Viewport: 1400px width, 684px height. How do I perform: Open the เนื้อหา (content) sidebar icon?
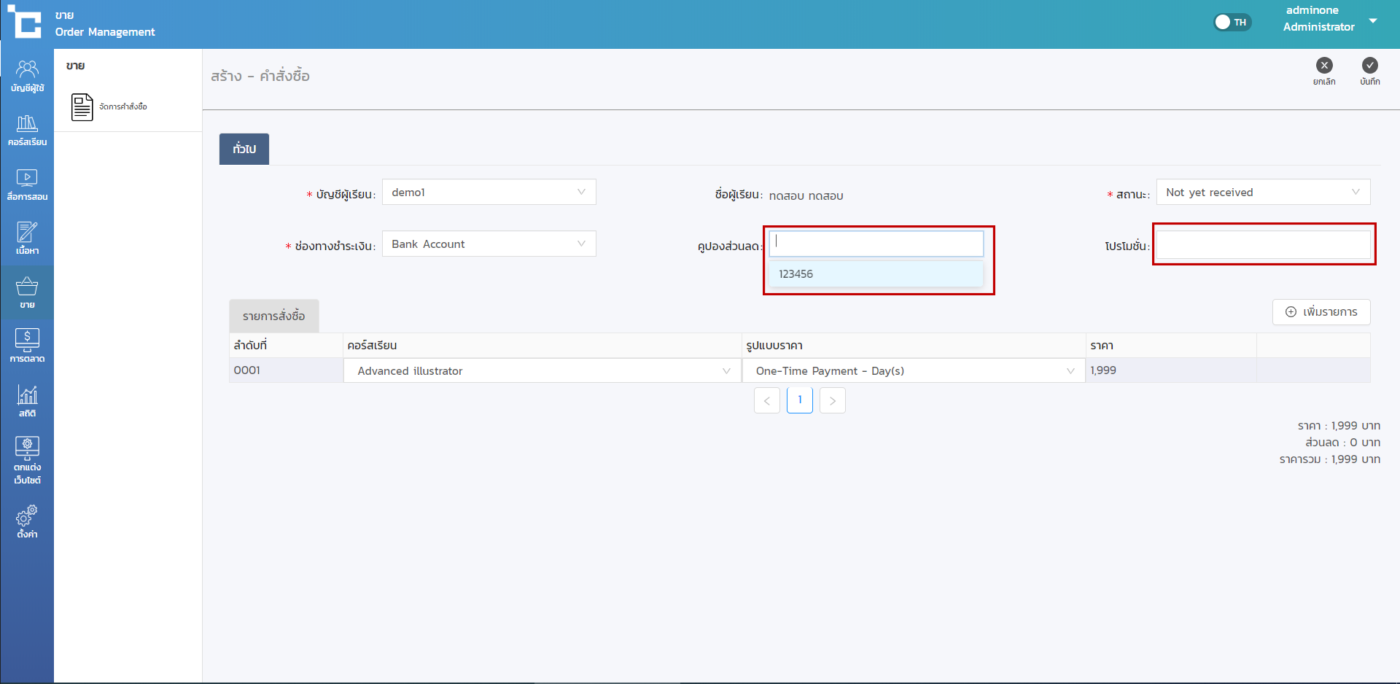(27, 234)
